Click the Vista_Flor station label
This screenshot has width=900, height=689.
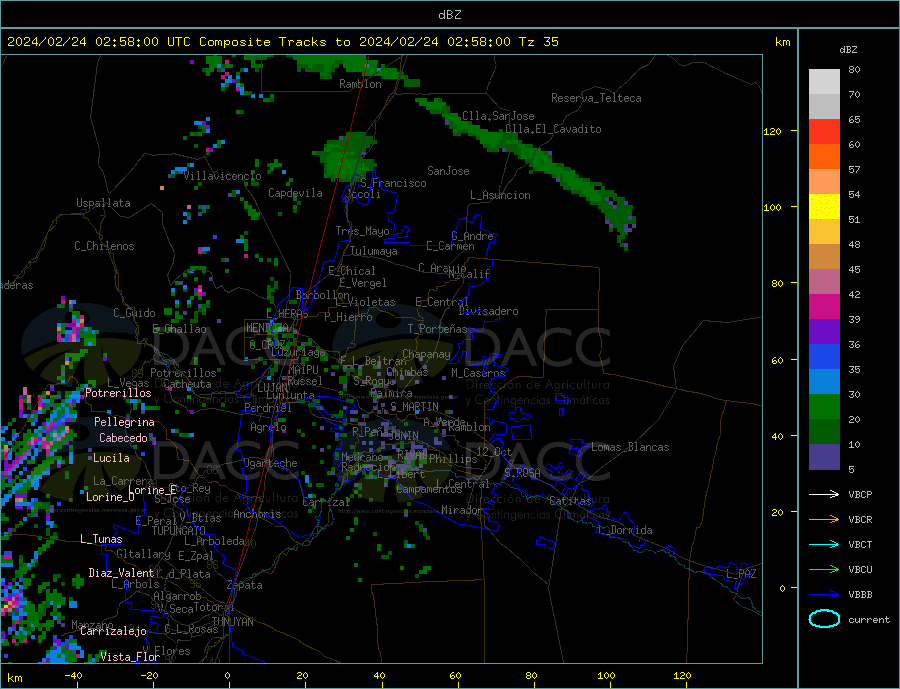[130, 657]
